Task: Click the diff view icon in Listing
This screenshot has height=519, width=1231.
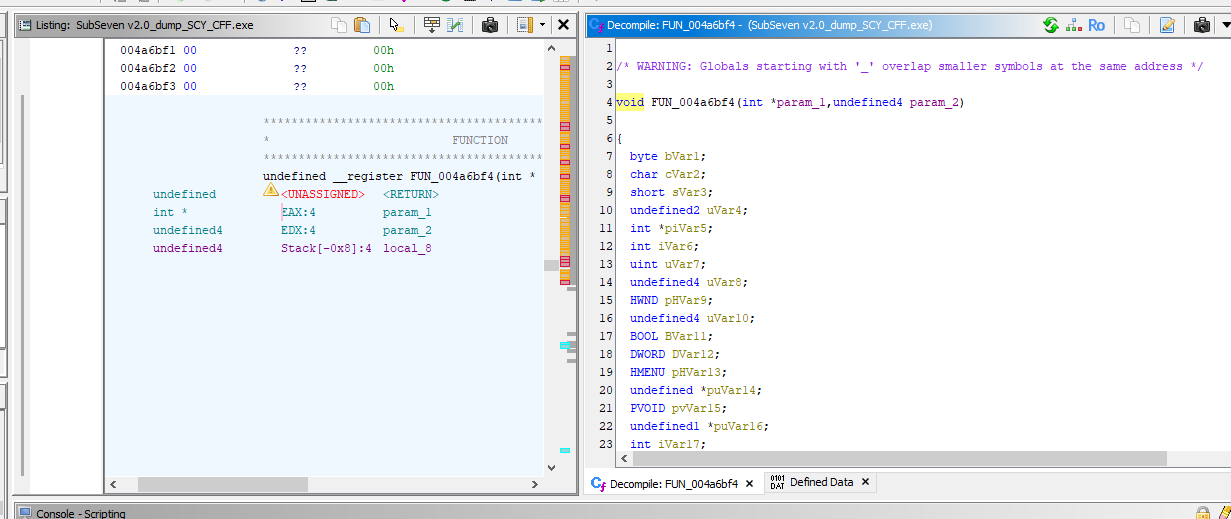Action: [x=455, y=25]
